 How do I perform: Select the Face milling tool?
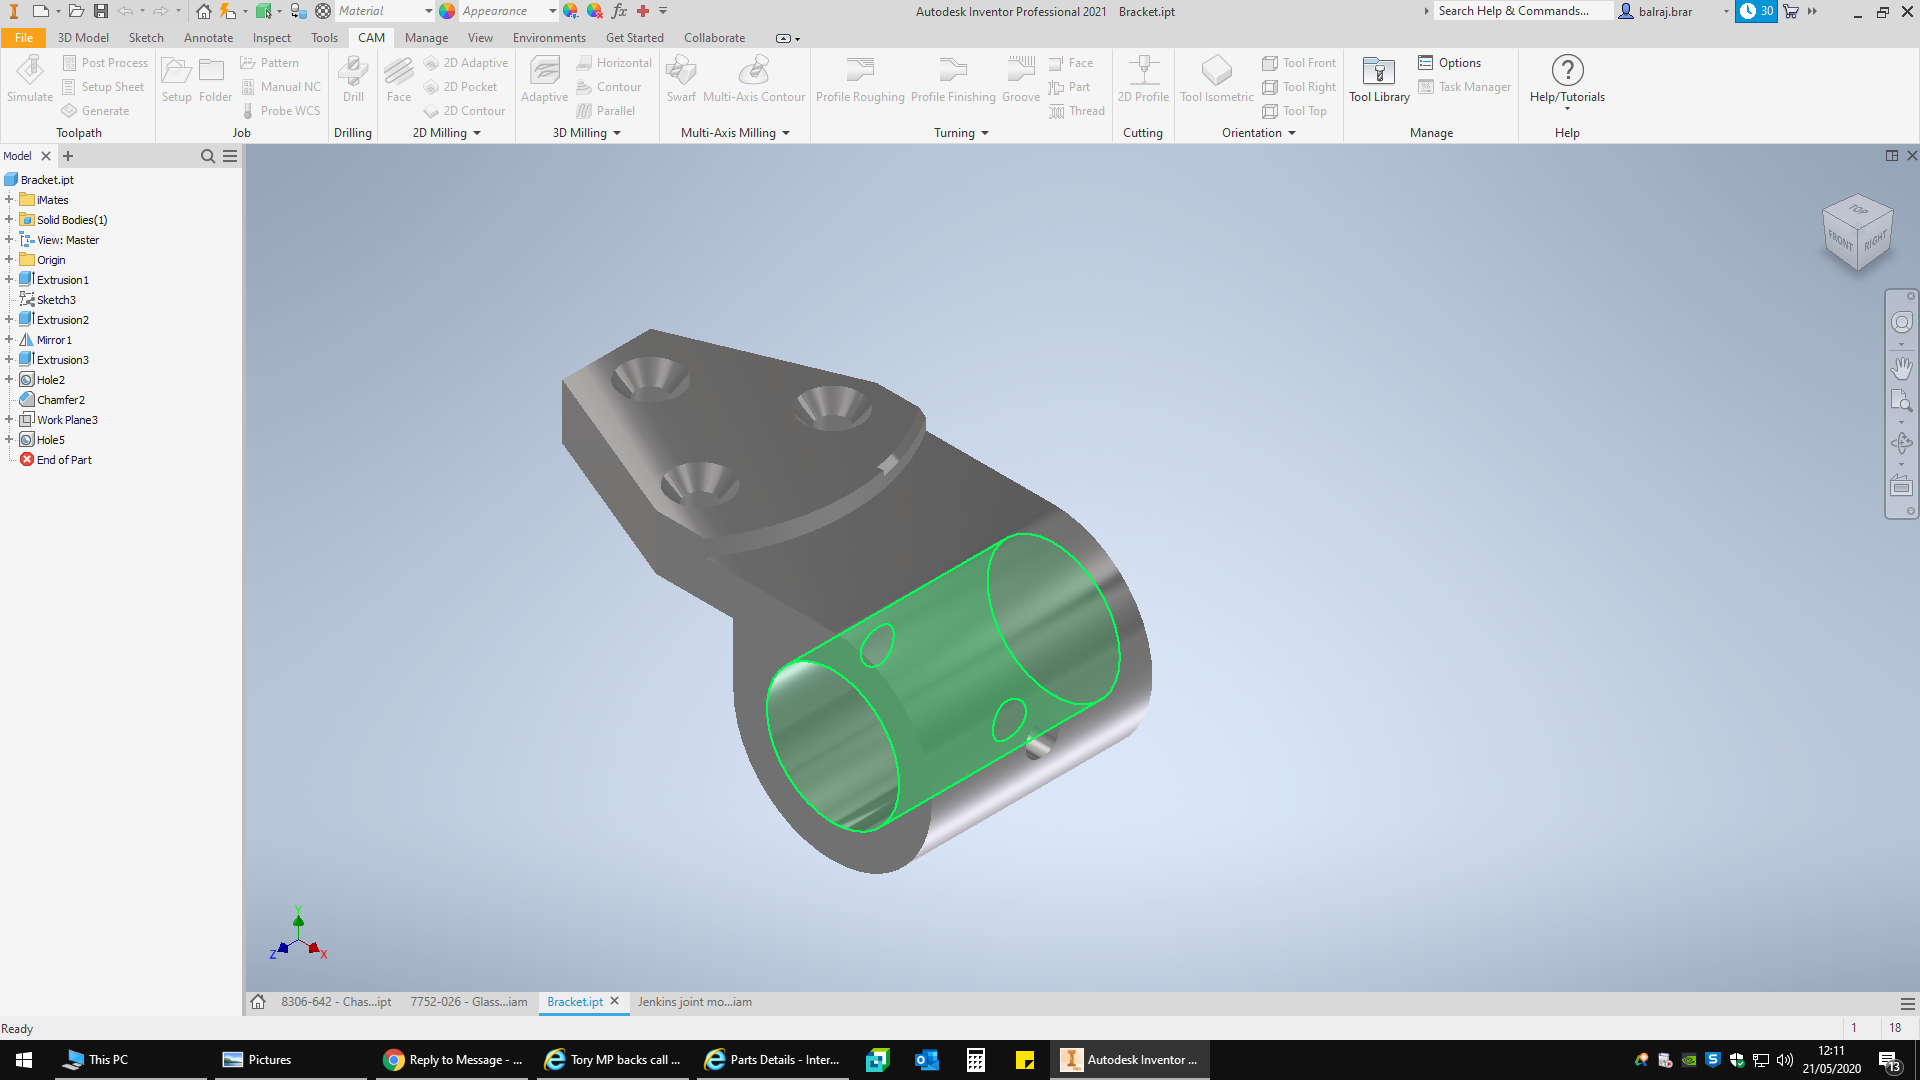point(399,79)
